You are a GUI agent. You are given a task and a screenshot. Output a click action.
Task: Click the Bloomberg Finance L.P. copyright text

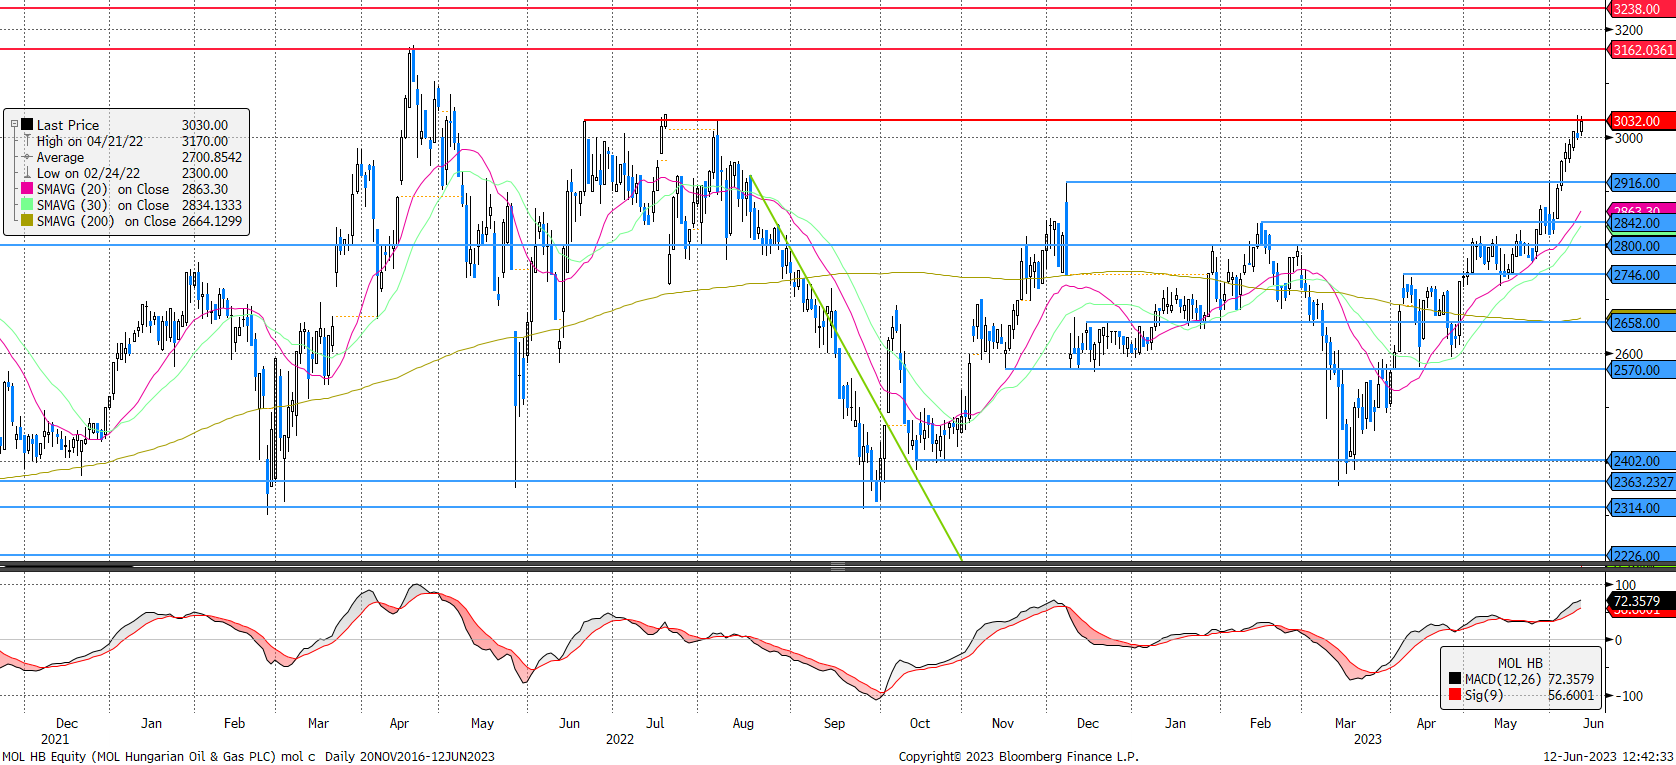[1018, 757]
